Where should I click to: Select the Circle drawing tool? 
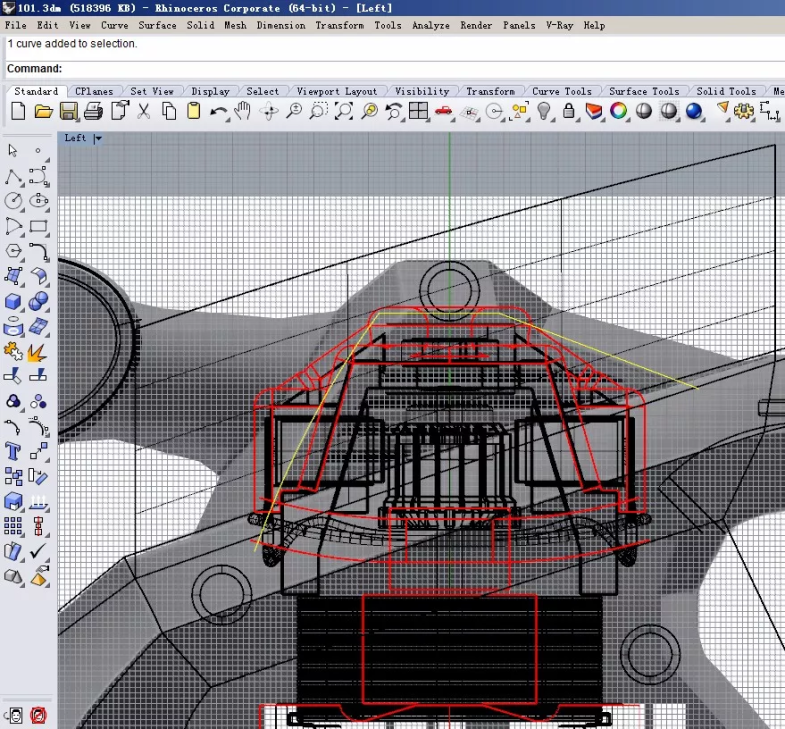tap(14, 202)
